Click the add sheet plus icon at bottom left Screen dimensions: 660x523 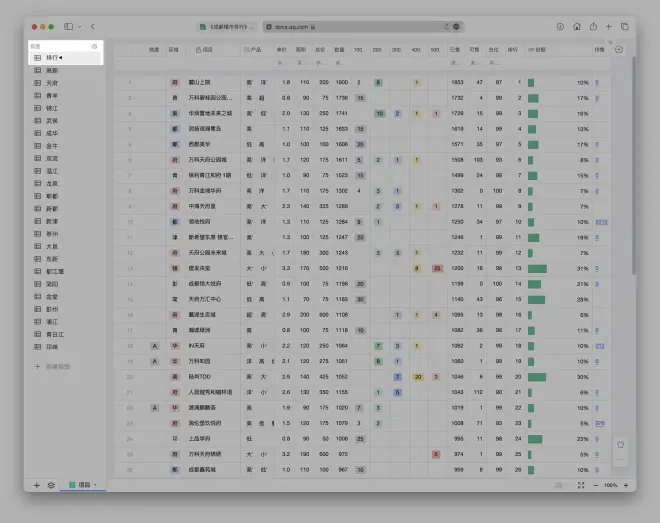[37, 485]
